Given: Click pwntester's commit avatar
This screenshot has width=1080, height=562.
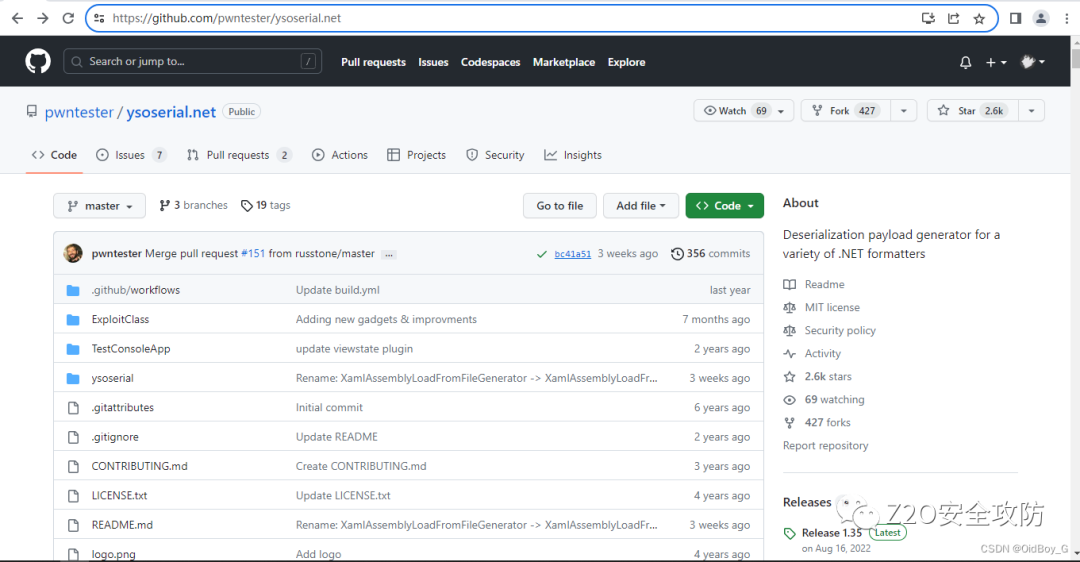Looking at the screenshot, I should [73, 253].
